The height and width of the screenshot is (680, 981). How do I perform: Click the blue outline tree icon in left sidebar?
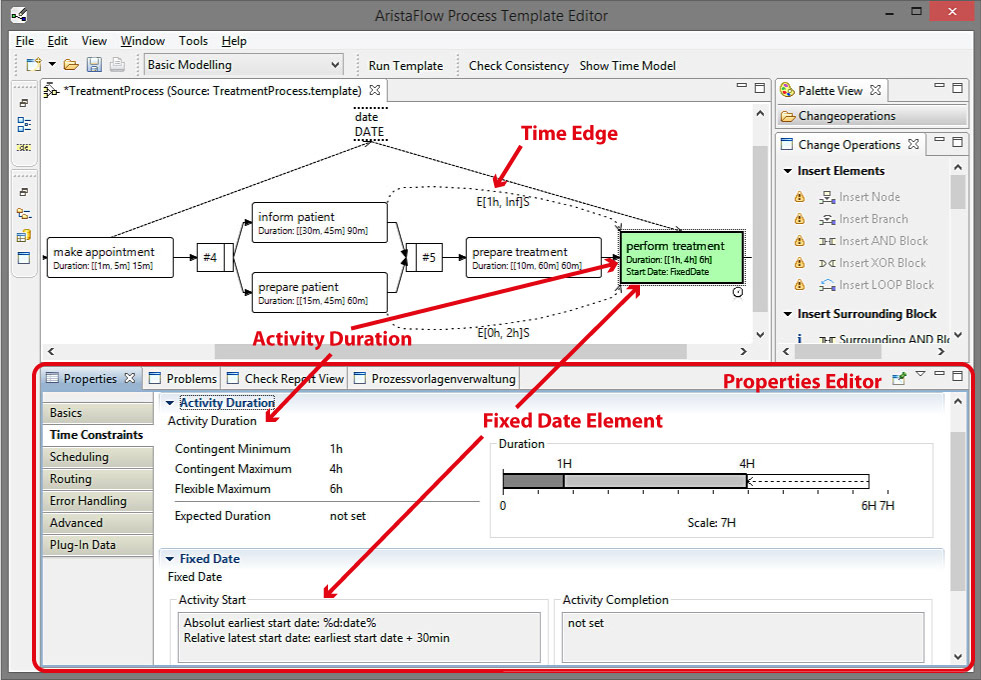click(x=24, y=124)
